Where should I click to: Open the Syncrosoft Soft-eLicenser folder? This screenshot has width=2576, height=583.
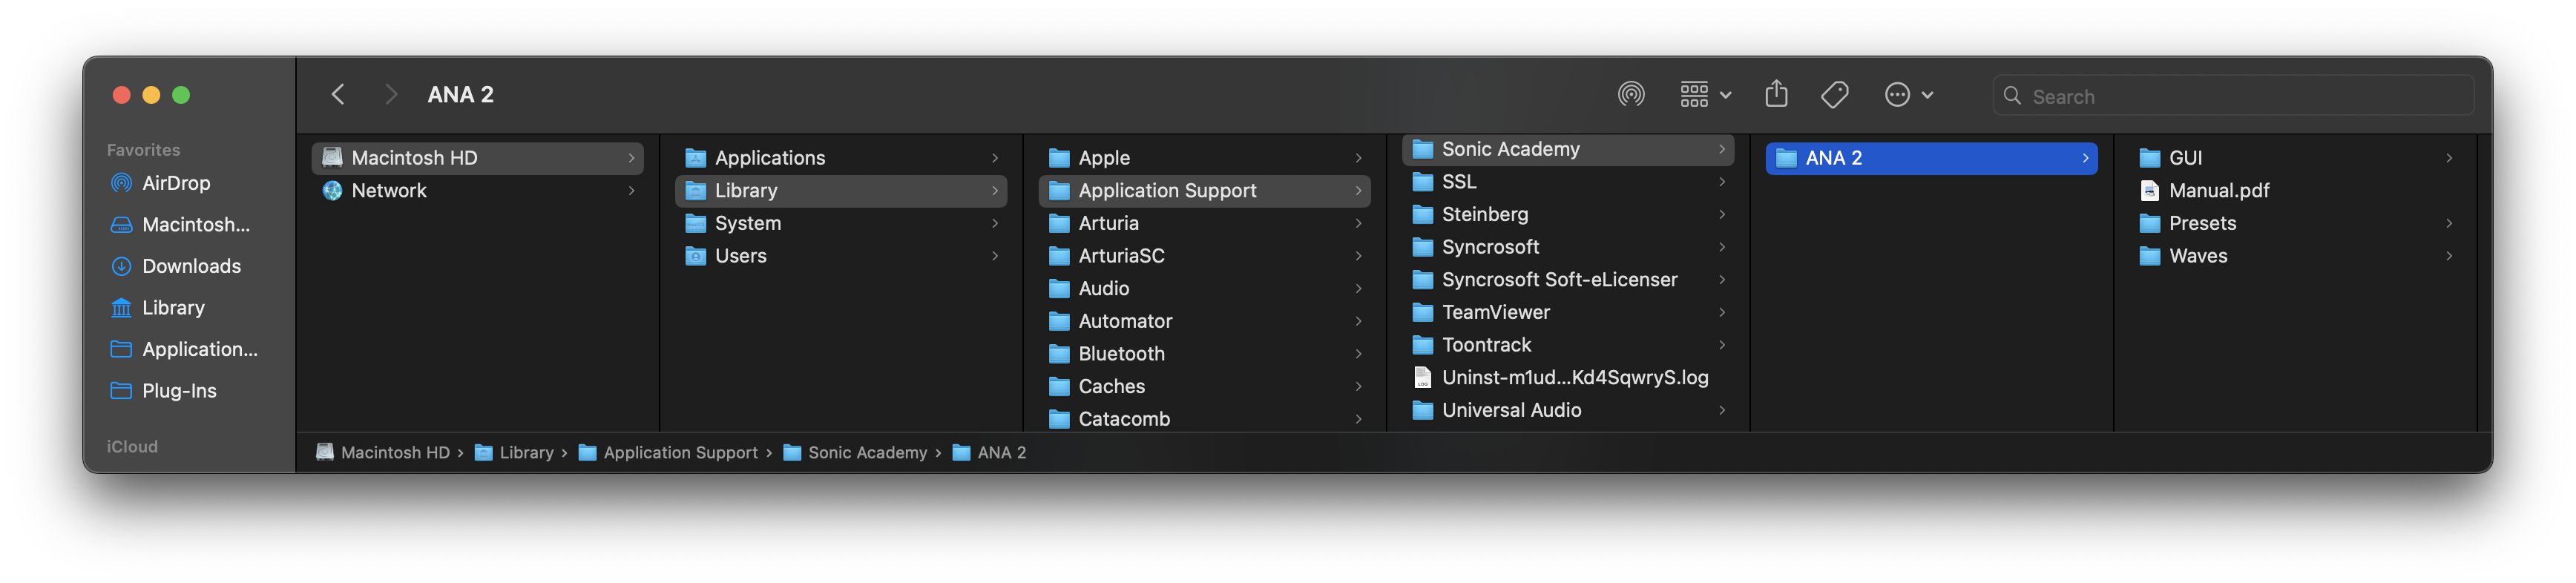(x=1567, y=280)
